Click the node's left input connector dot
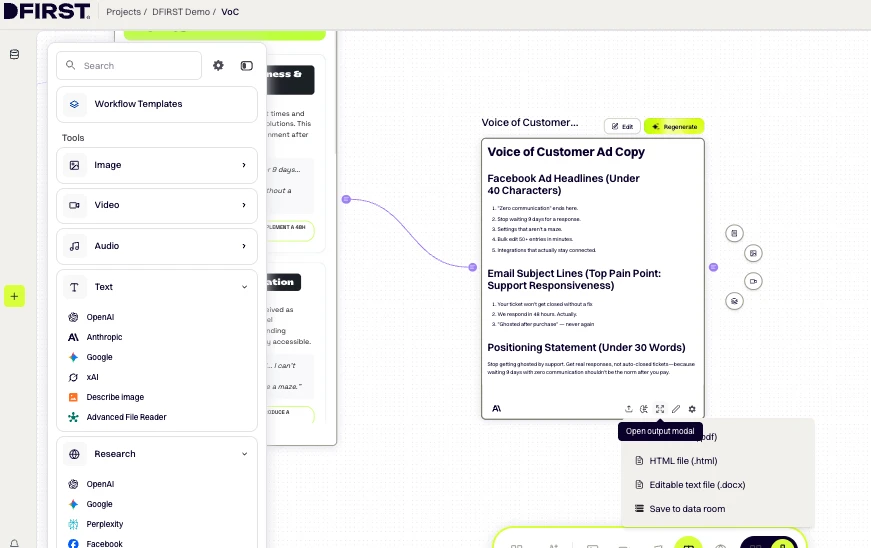The width and height of the screenshot is (871, 548). coord(473,267)
